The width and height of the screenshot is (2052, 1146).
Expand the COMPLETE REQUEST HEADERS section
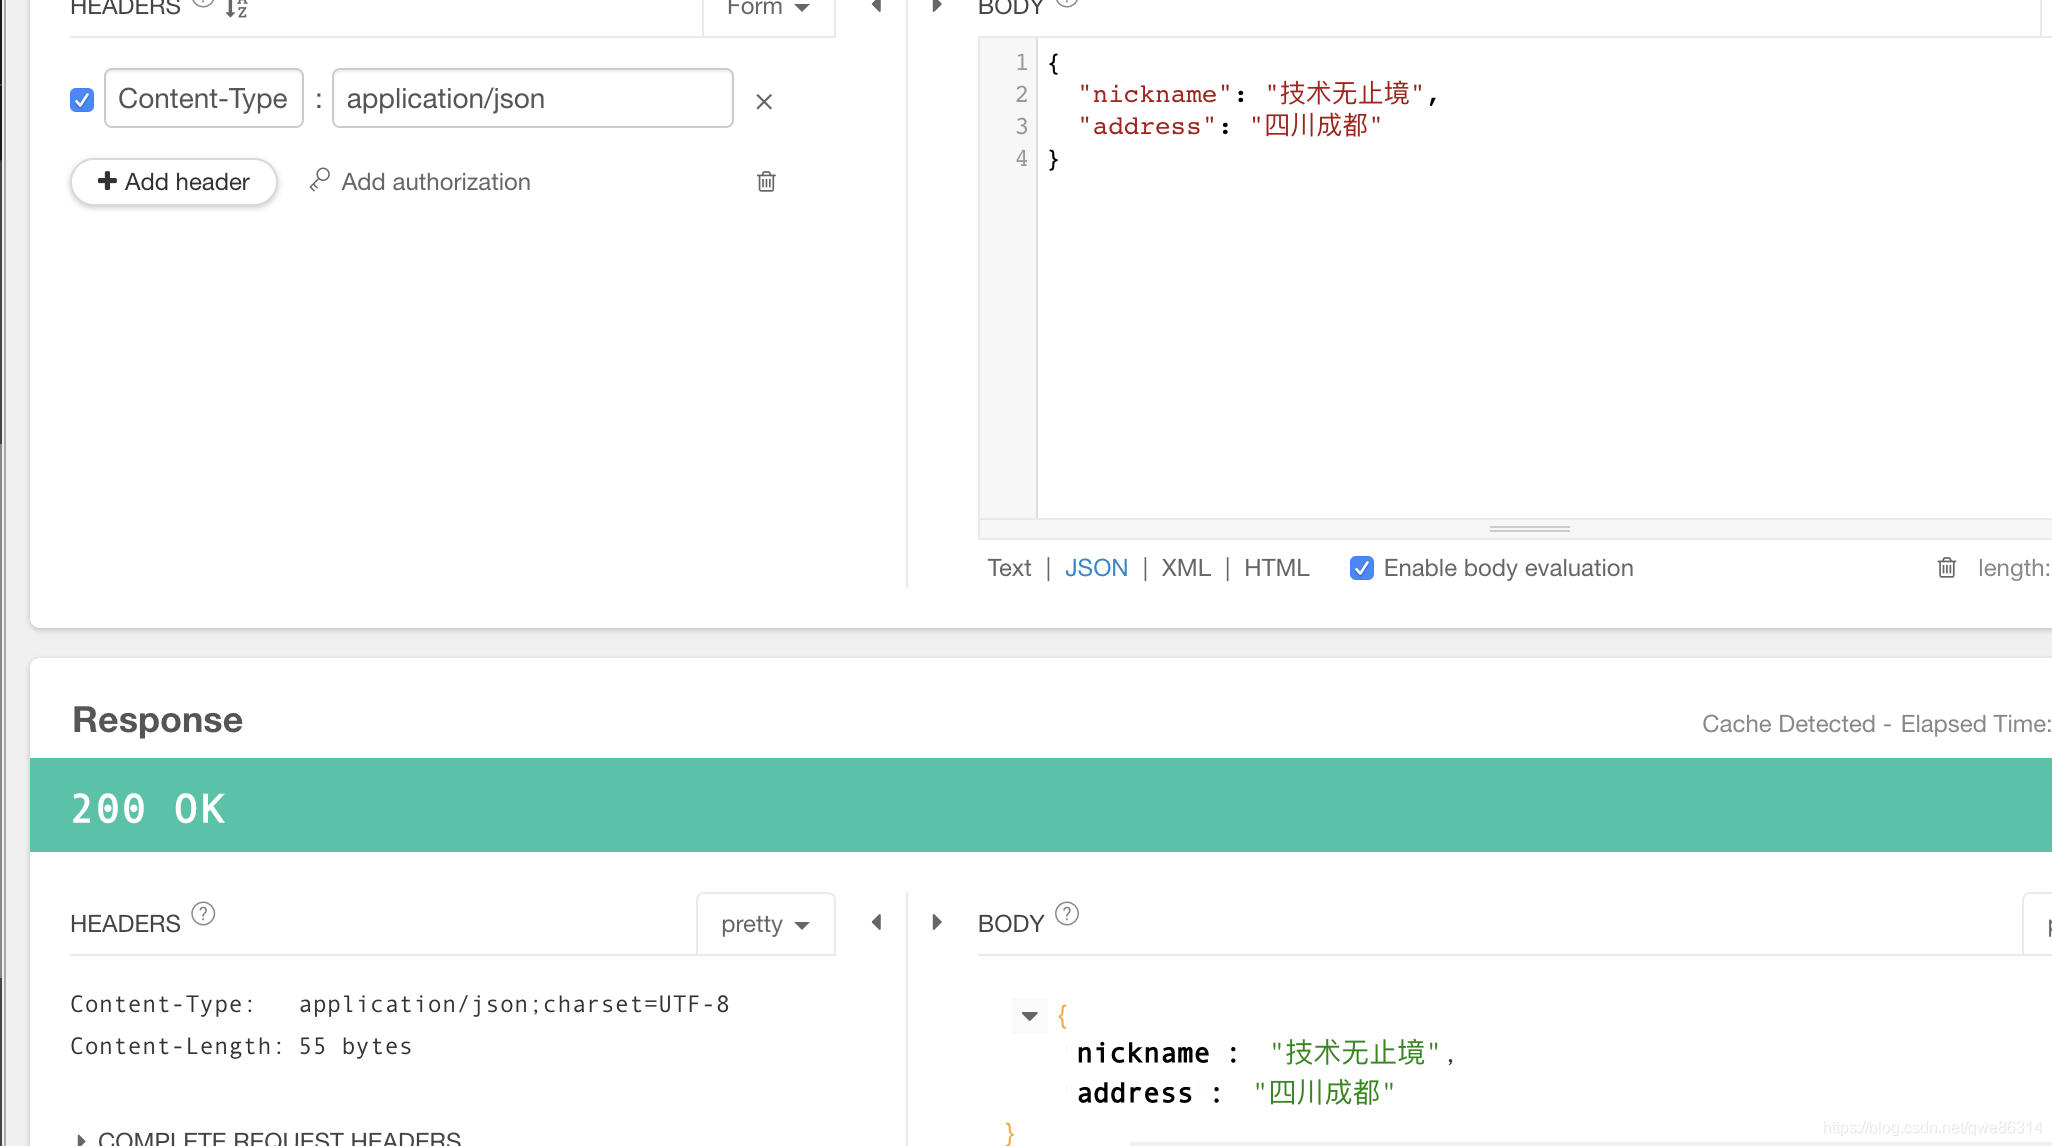pyautogui.click(x=268, y=1138)
